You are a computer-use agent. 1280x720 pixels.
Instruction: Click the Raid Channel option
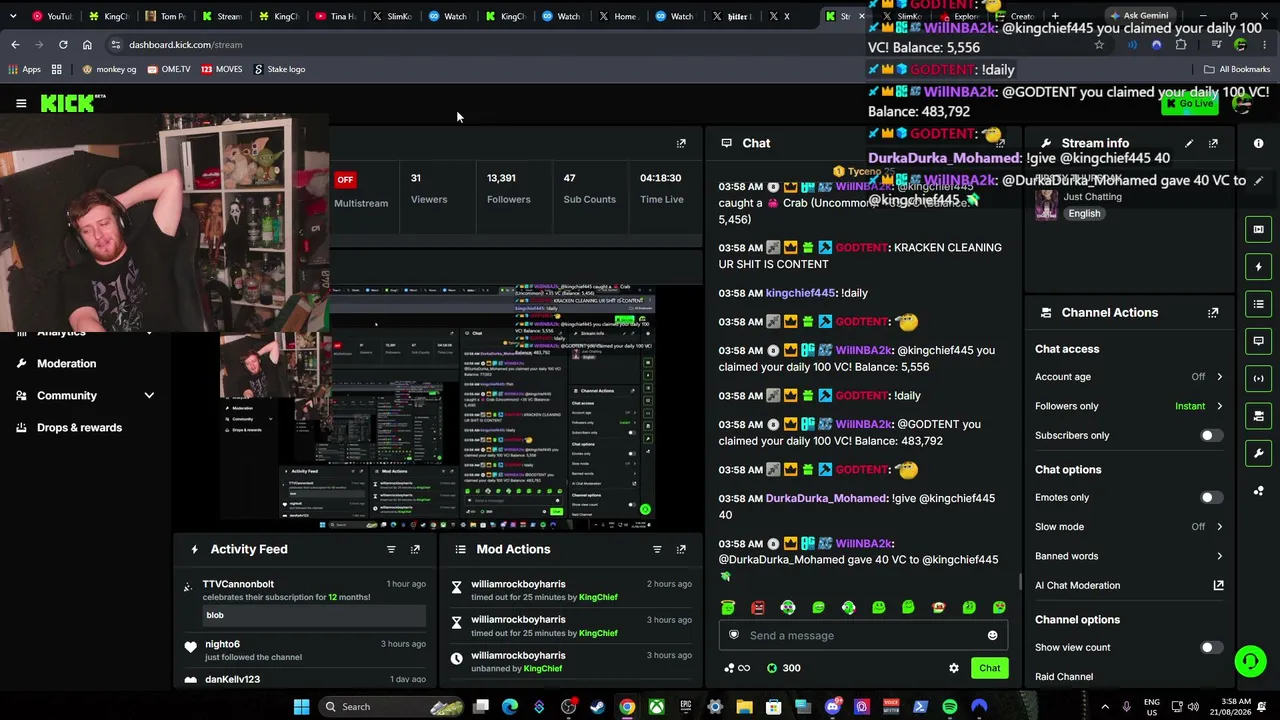[x=1064, y=677]
